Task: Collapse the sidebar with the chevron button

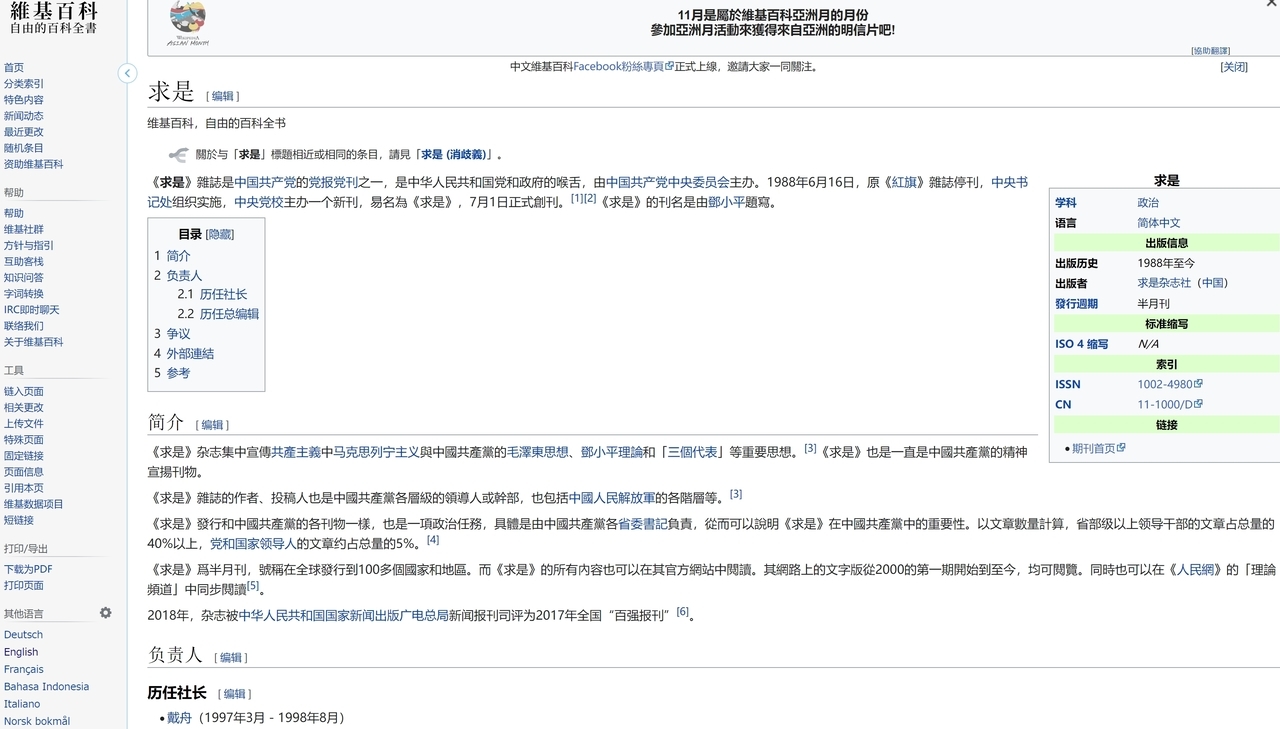Action: pos(127,73)
